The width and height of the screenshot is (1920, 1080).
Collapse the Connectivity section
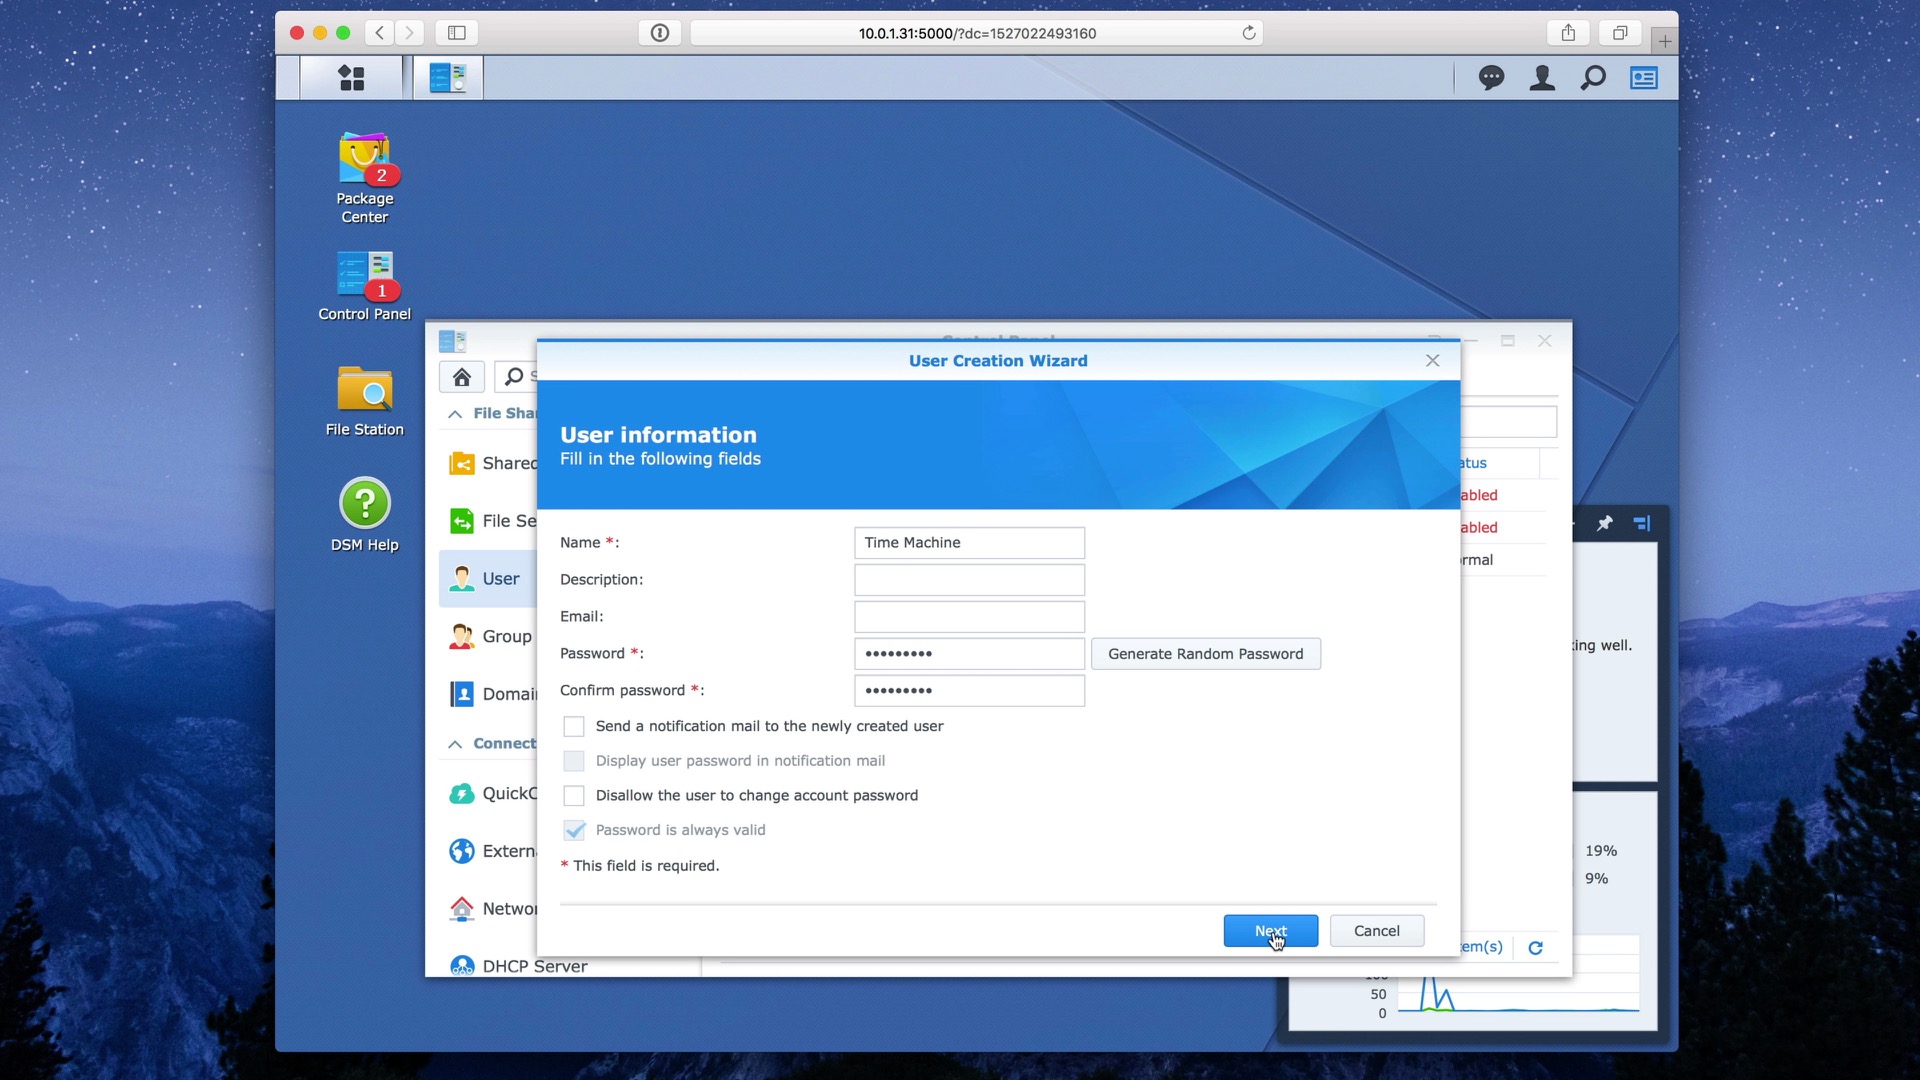456,743
